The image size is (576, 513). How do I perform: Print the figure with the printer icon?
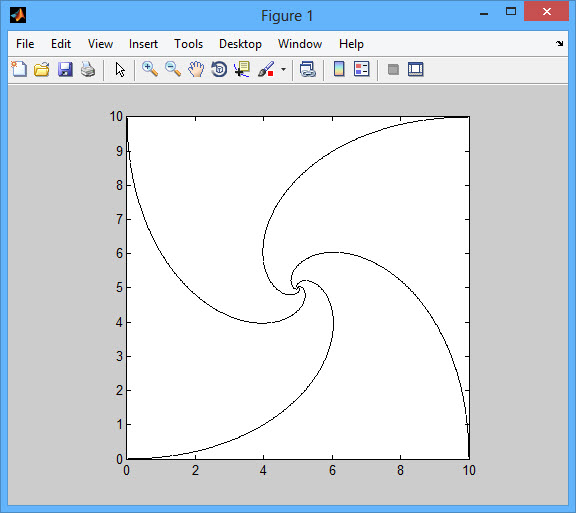coord(88,69)
